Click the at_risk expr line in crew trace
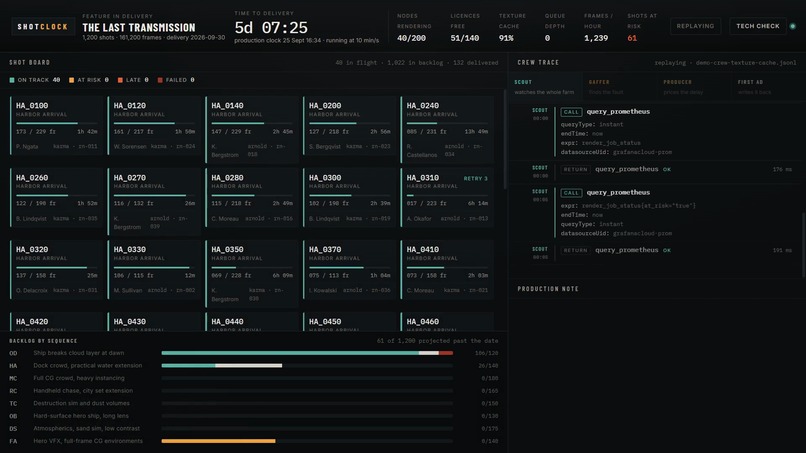 [x=628, y=206]
